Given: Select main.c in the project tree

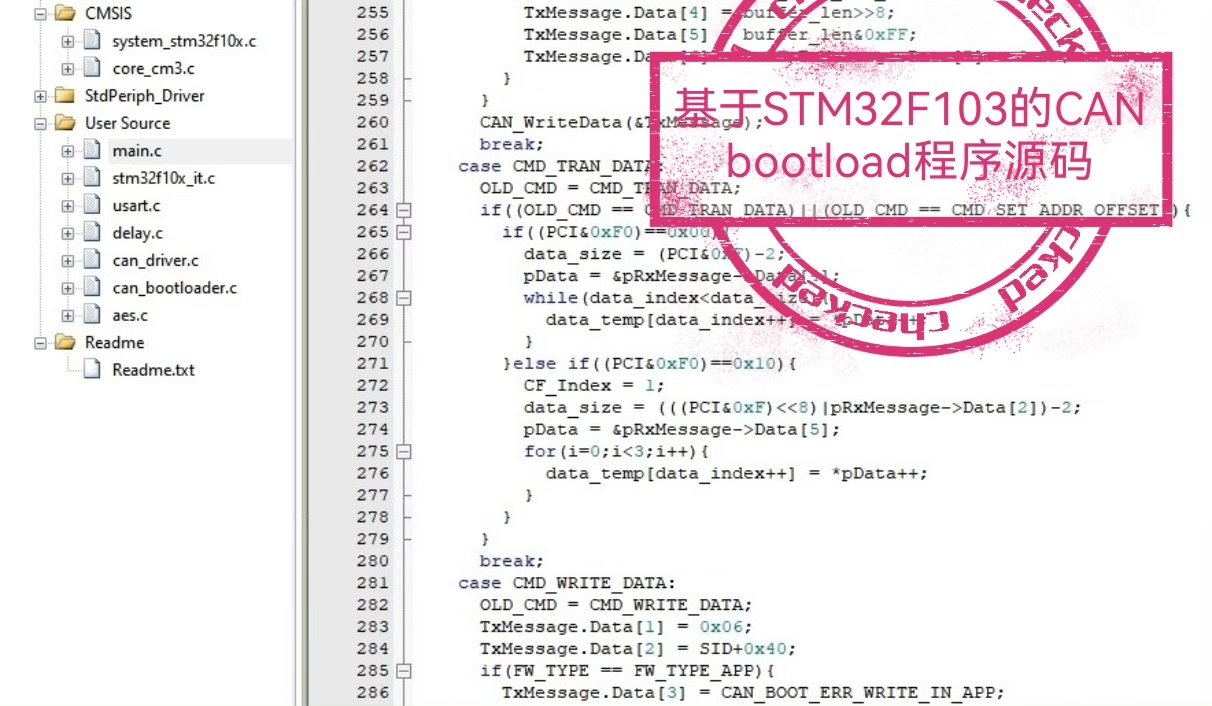Looking at the screenshot, I should pyautogui.click(x=137, y=151).
